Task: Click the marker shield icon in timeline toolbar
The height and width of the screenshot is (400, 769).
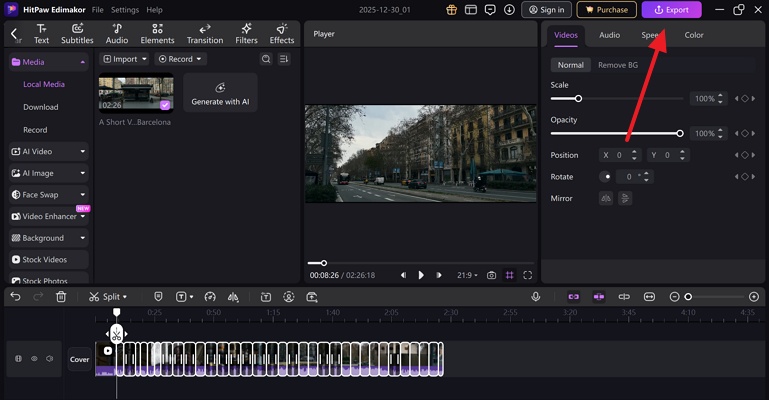Action: pos(158,297)
